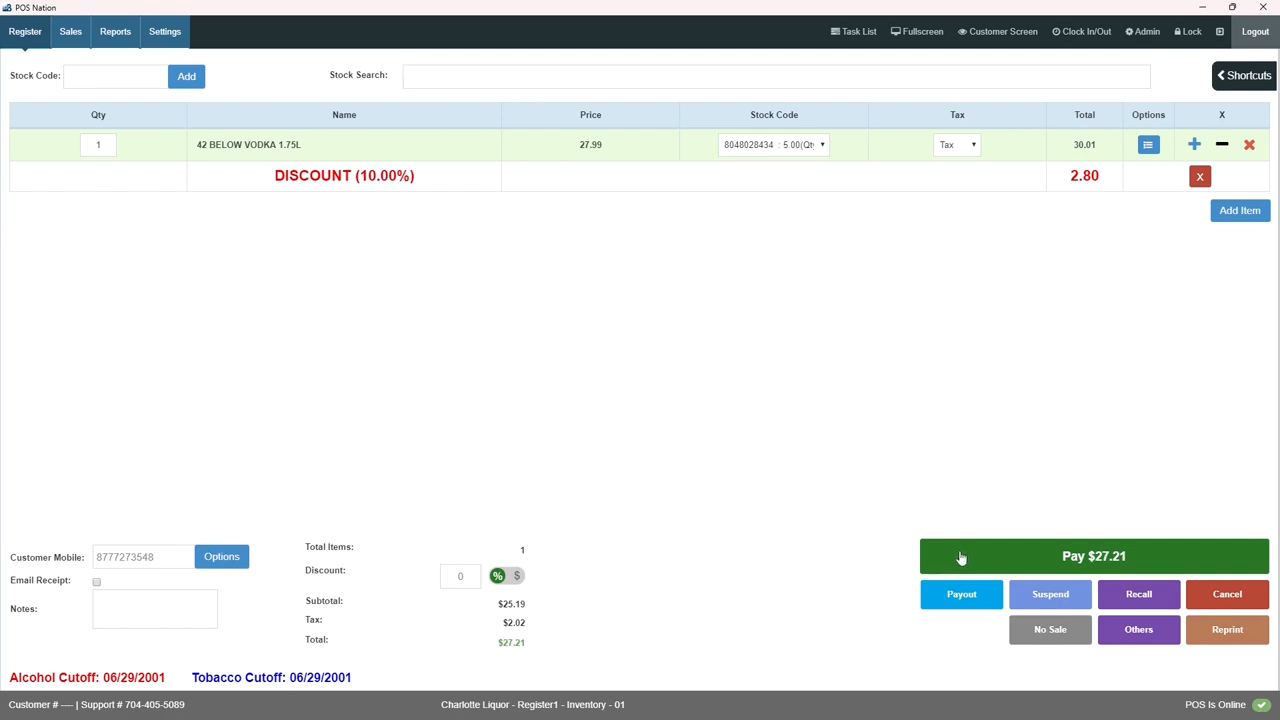
Task: Click the Alcohol Cutoff date text
Action: point(87,677)
